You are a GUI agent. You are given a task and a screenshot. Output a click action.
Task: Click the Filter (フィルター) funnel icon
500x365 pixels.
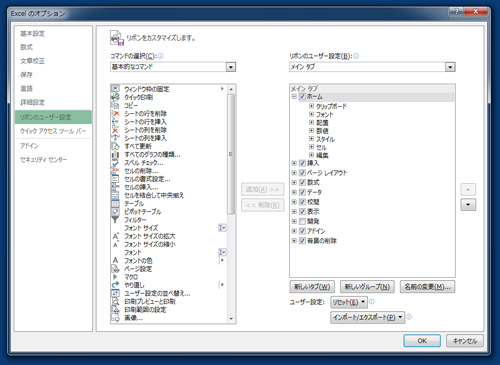coord(115,220)
